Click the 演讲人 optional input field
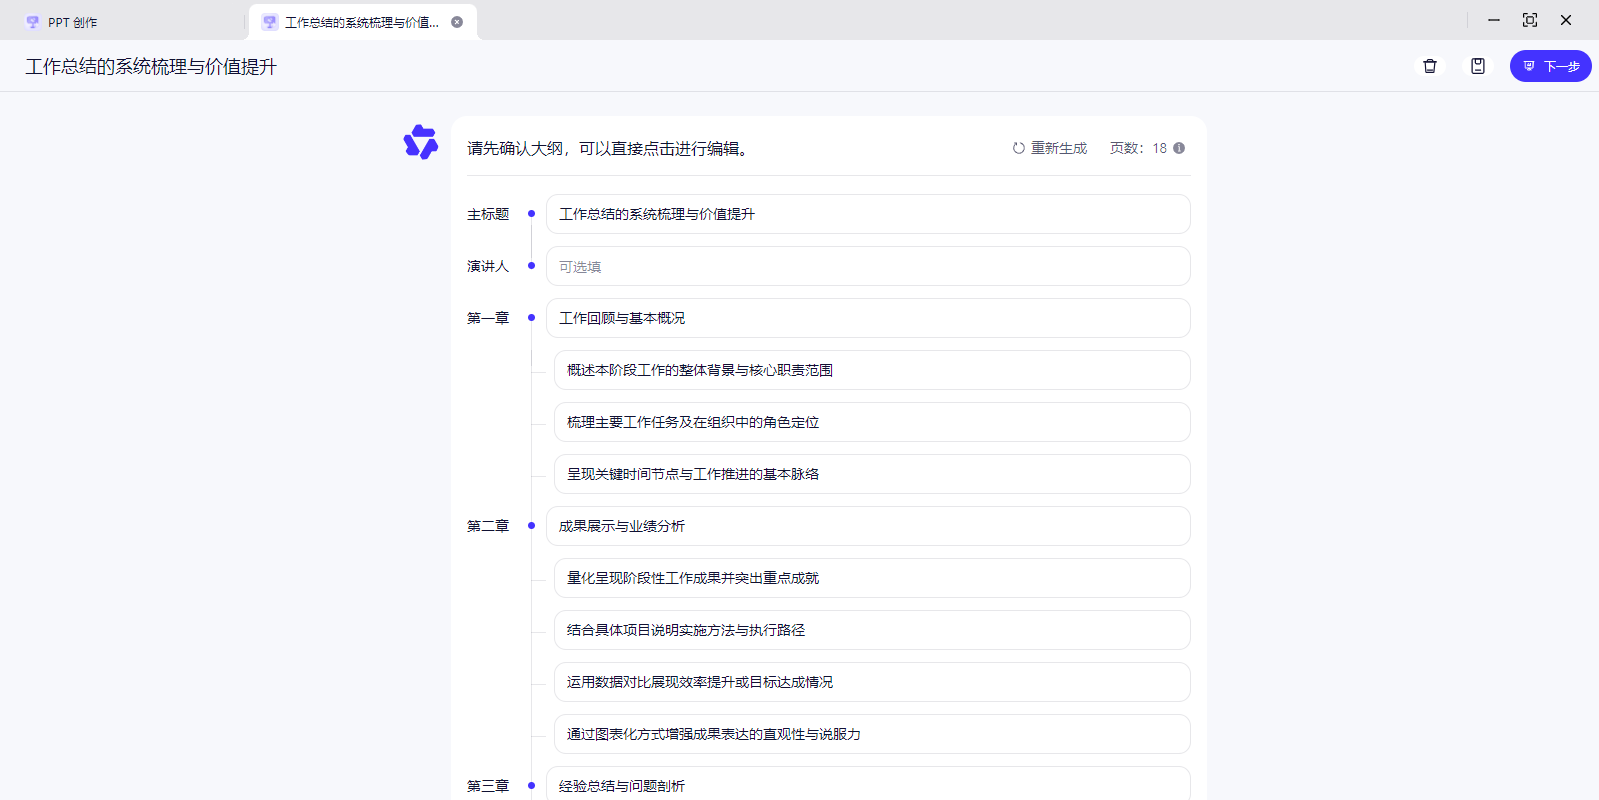This screenshot has height=800, width=1599. 868,267
